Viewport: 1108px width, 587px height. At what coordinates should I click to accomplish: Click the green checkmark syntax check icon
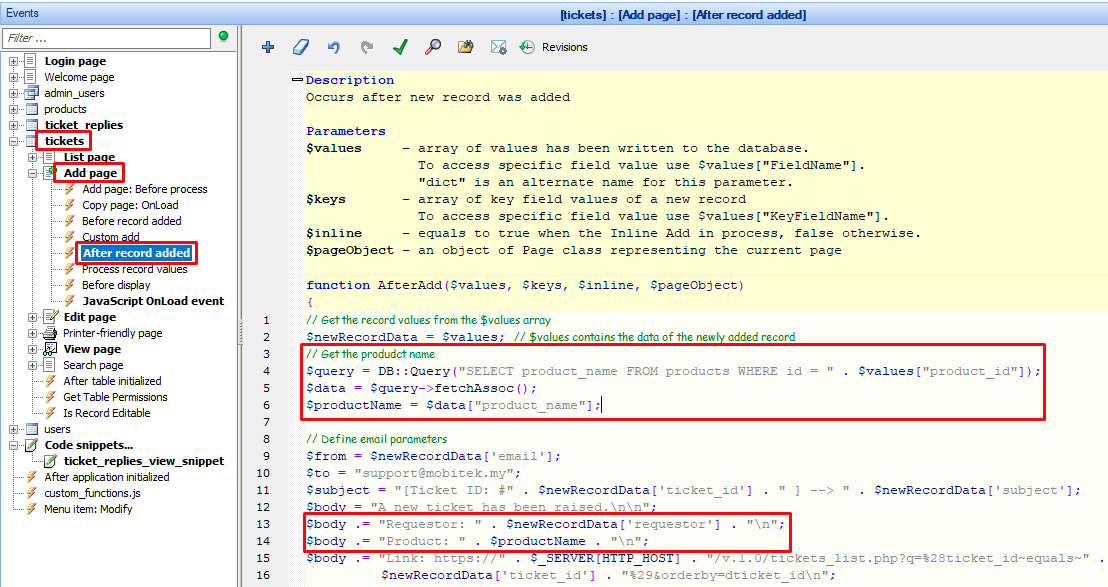pos(399,47)
